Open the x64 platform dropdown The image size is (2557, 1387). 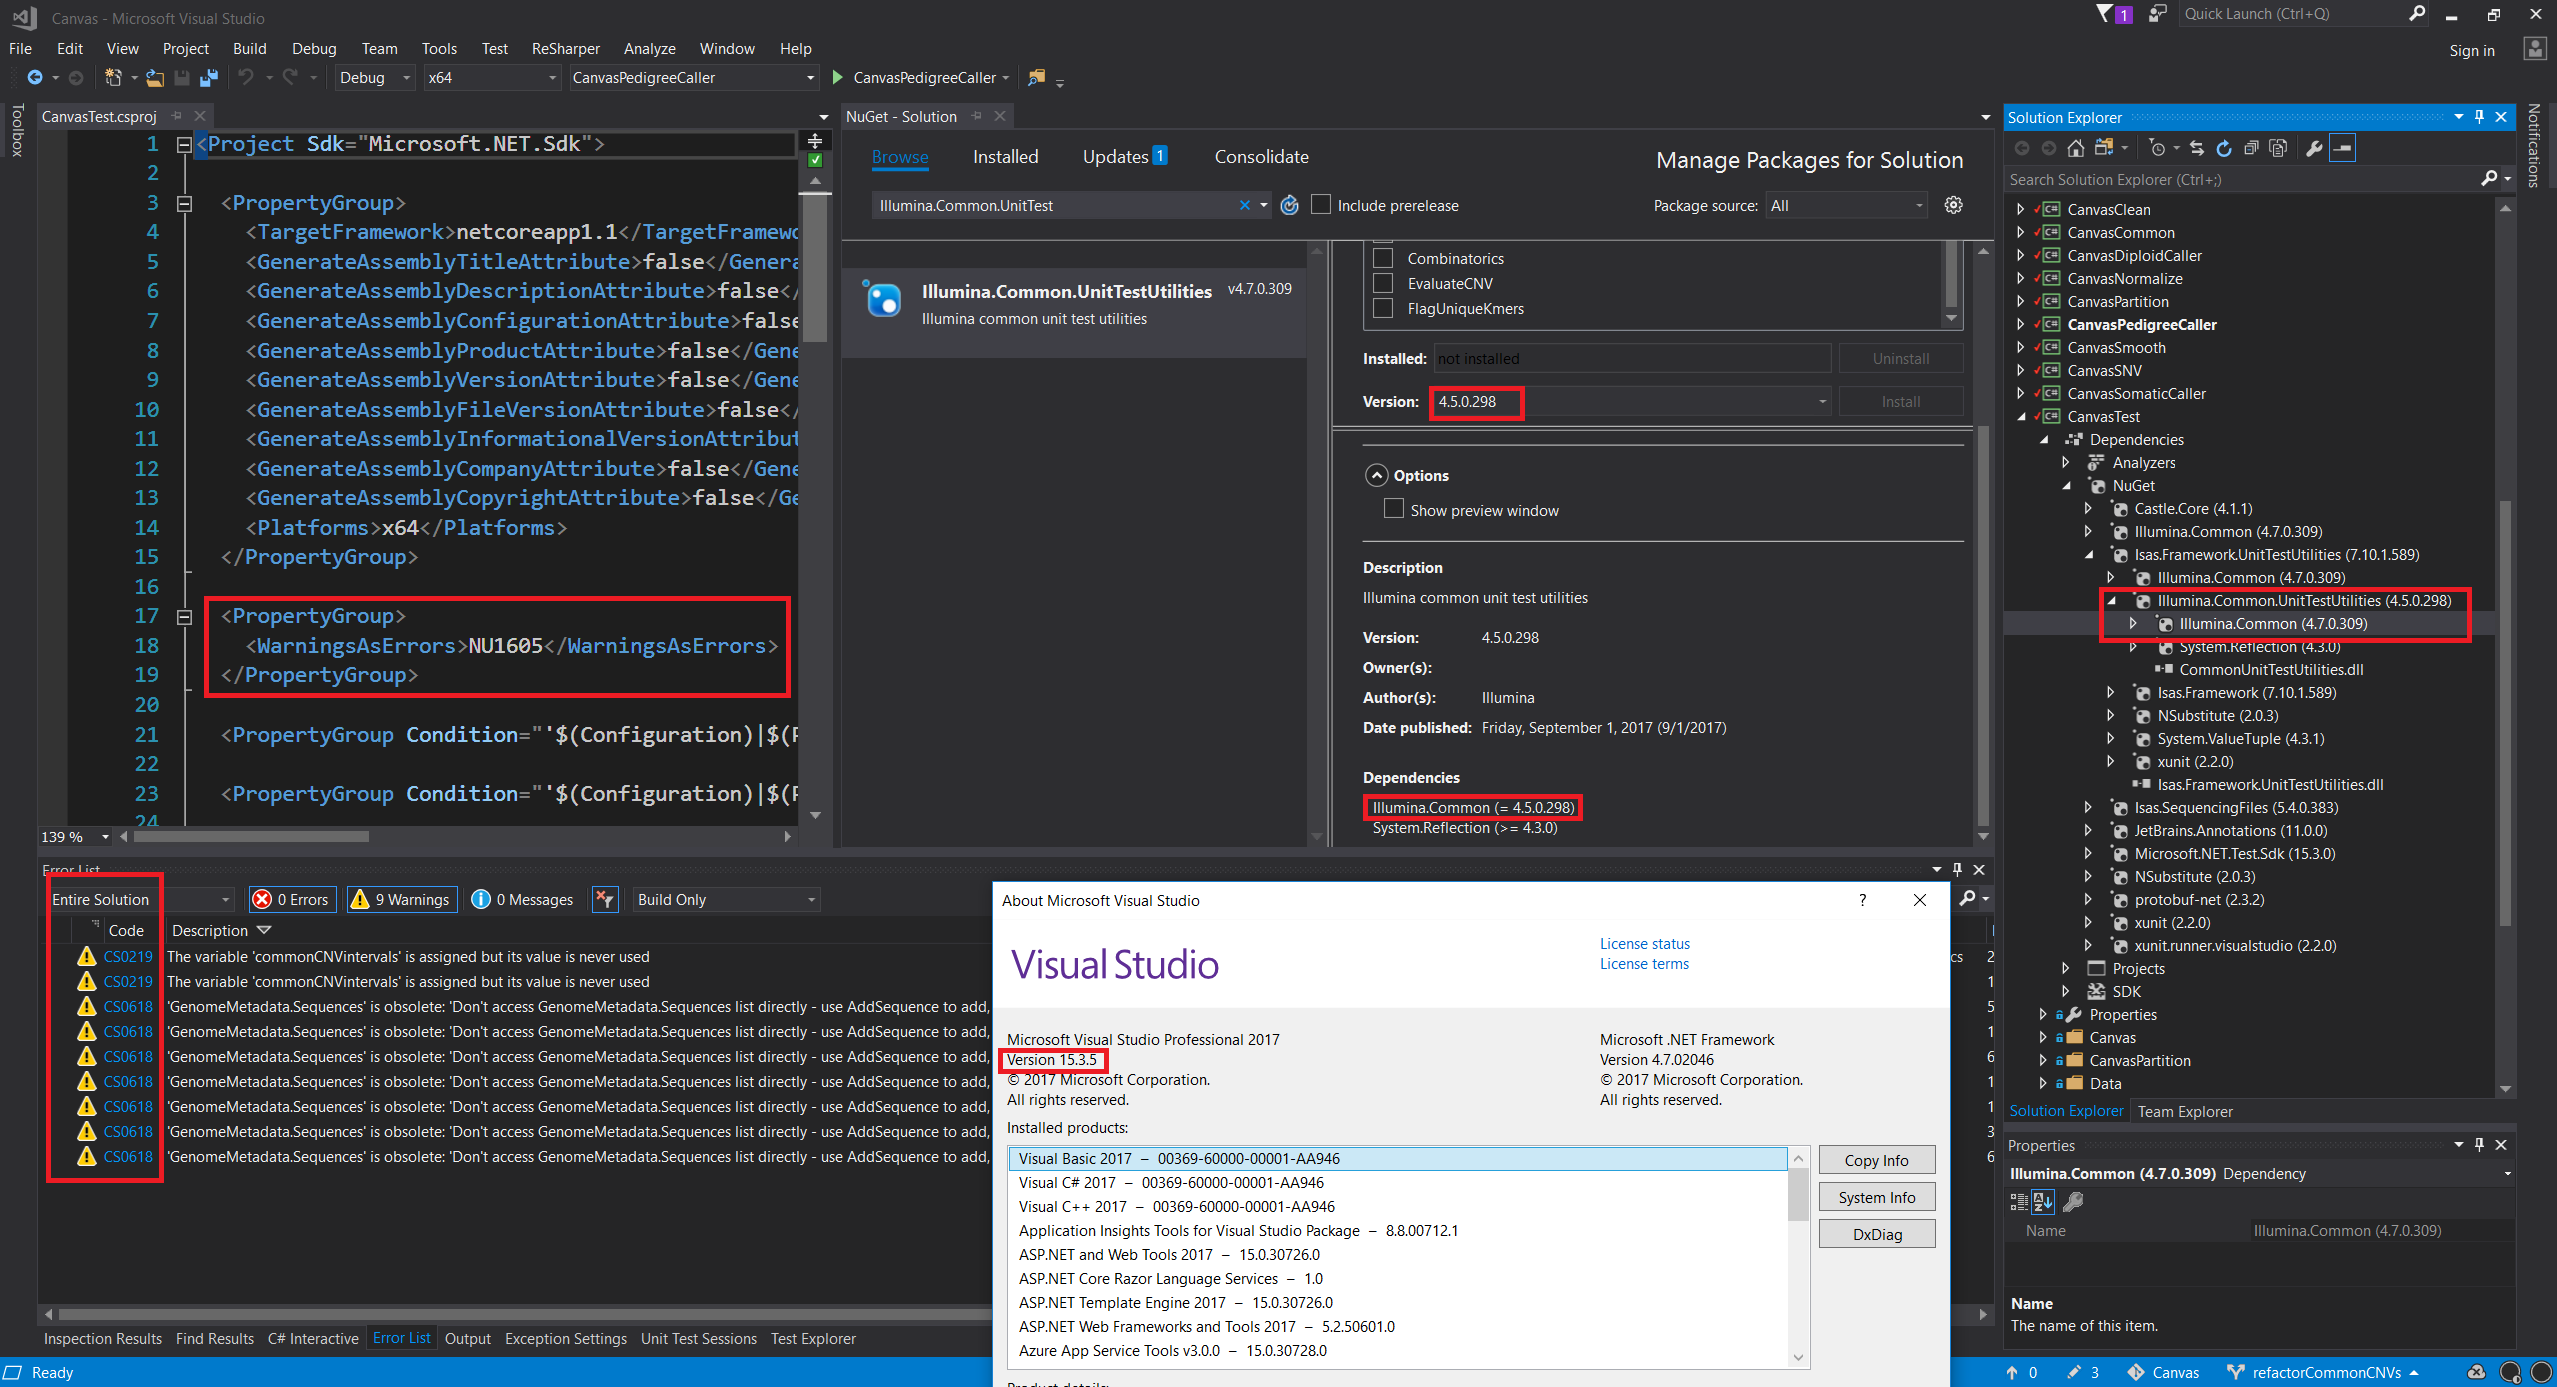(552, 77)
